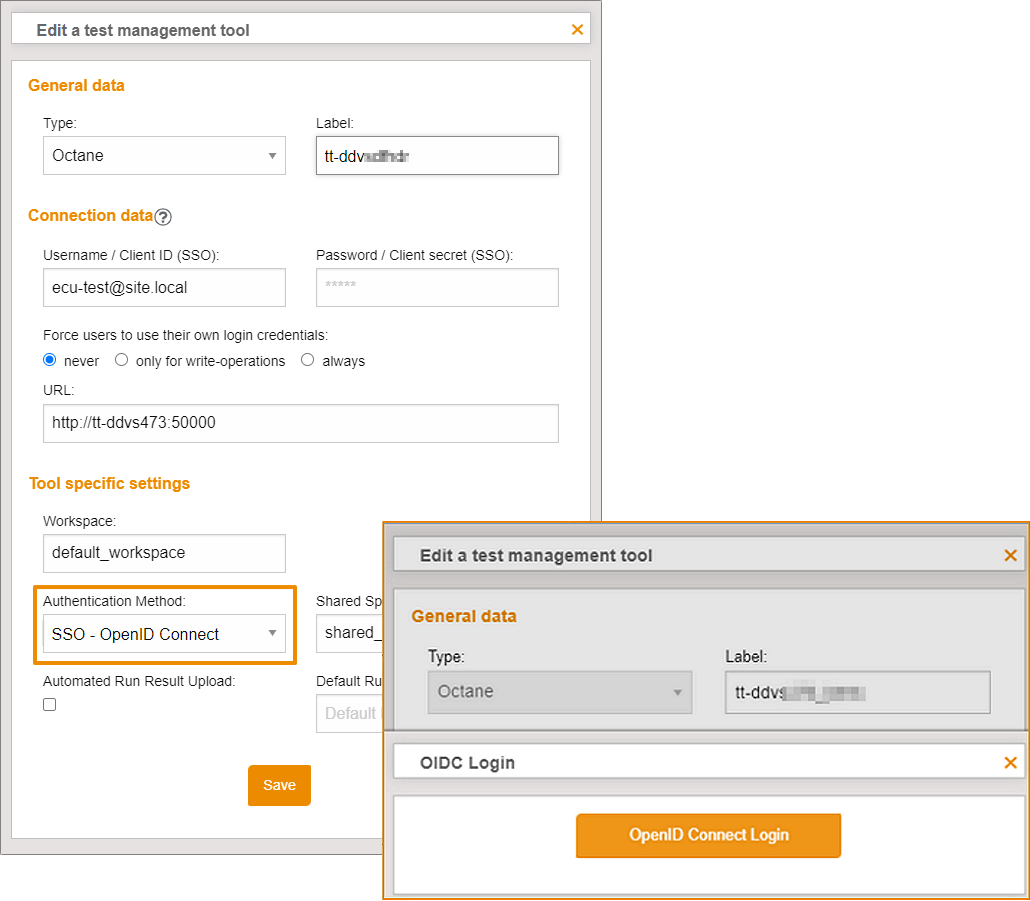Click the 'Authentication Method:' label

[114, 602]
